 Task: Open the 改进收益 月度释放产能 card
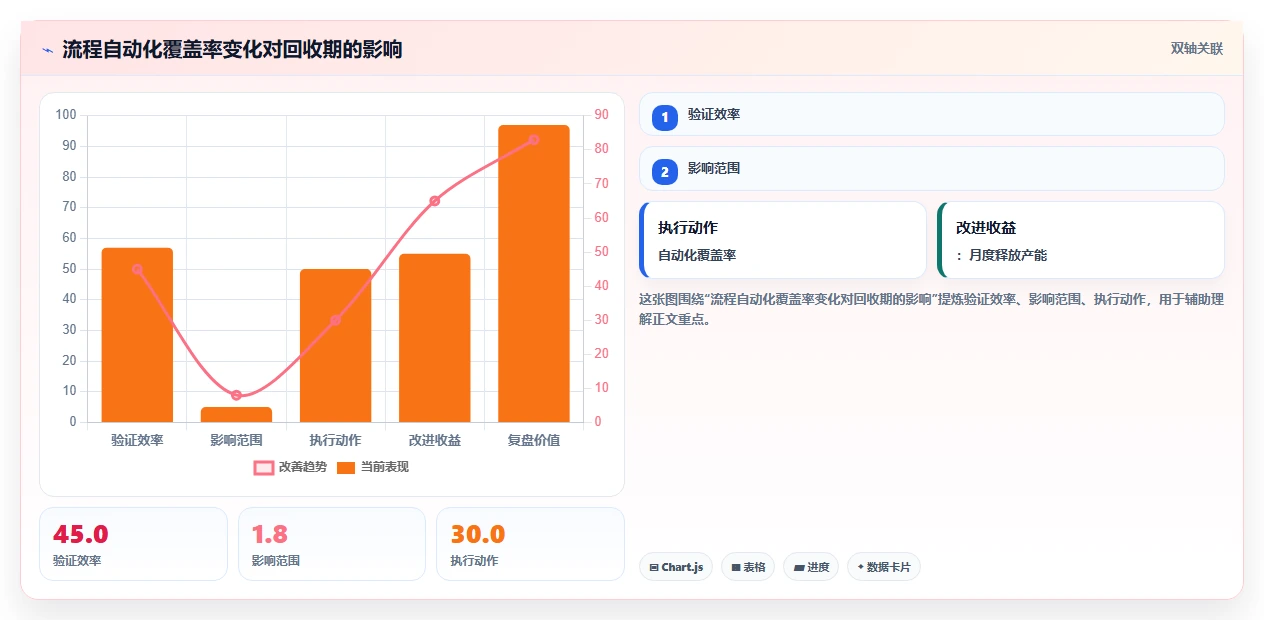pyautogui.click(x=1081, y=240)
